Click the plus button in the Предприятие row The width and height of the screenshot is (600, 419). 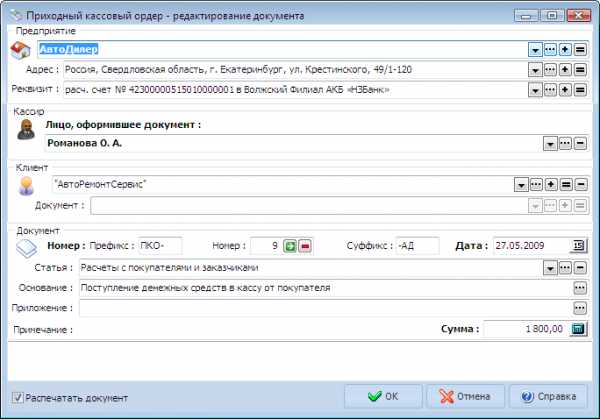point(564,49)
